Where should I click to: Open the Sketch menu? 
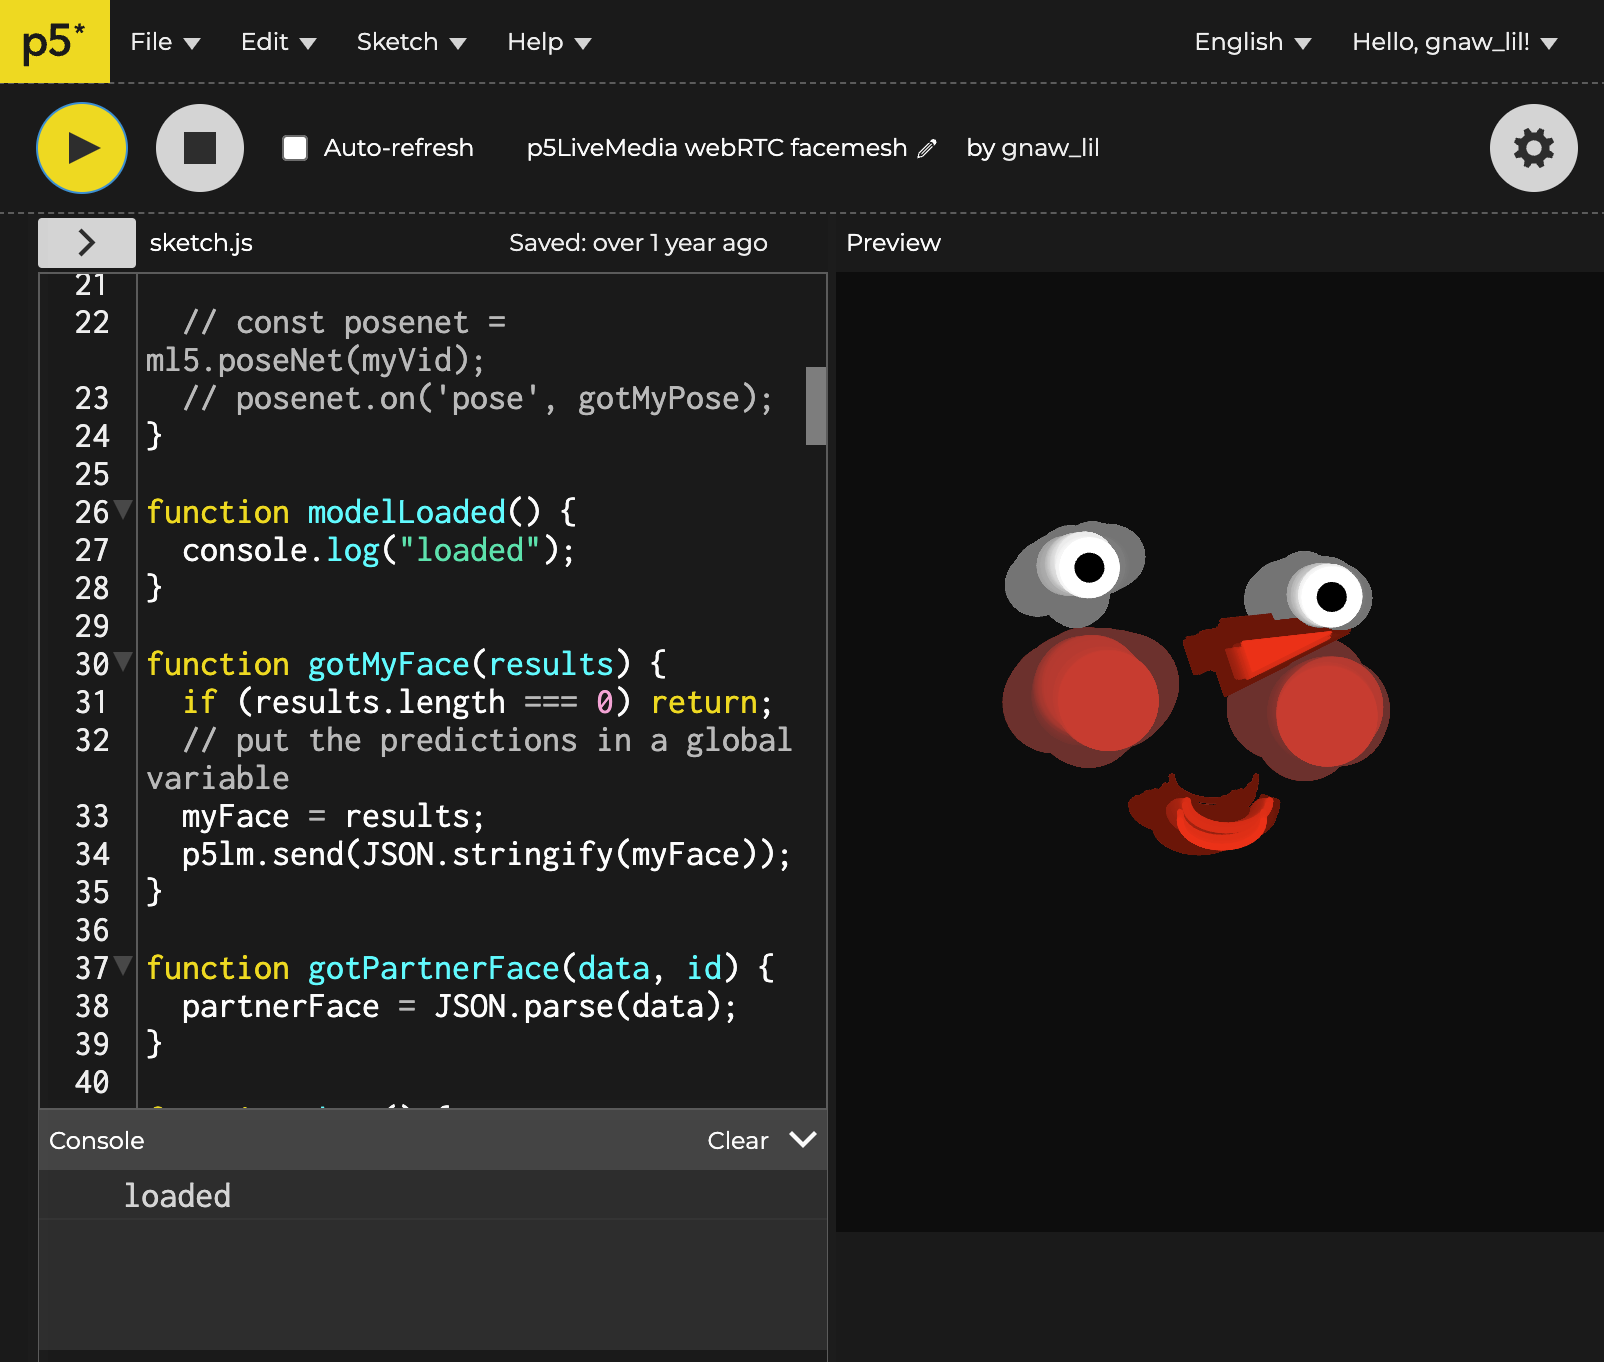click(411, 42)
